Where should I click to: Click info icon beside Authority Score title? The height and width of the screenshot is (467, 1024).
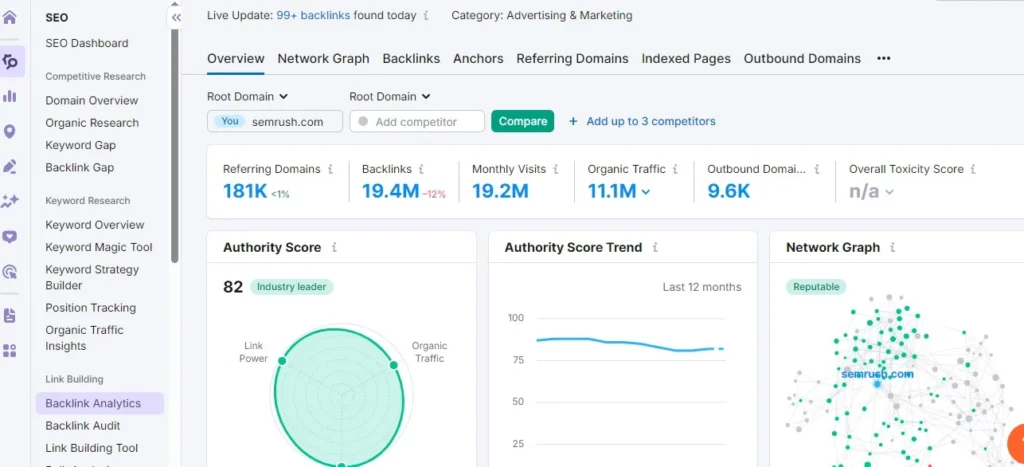pos(334,248)
